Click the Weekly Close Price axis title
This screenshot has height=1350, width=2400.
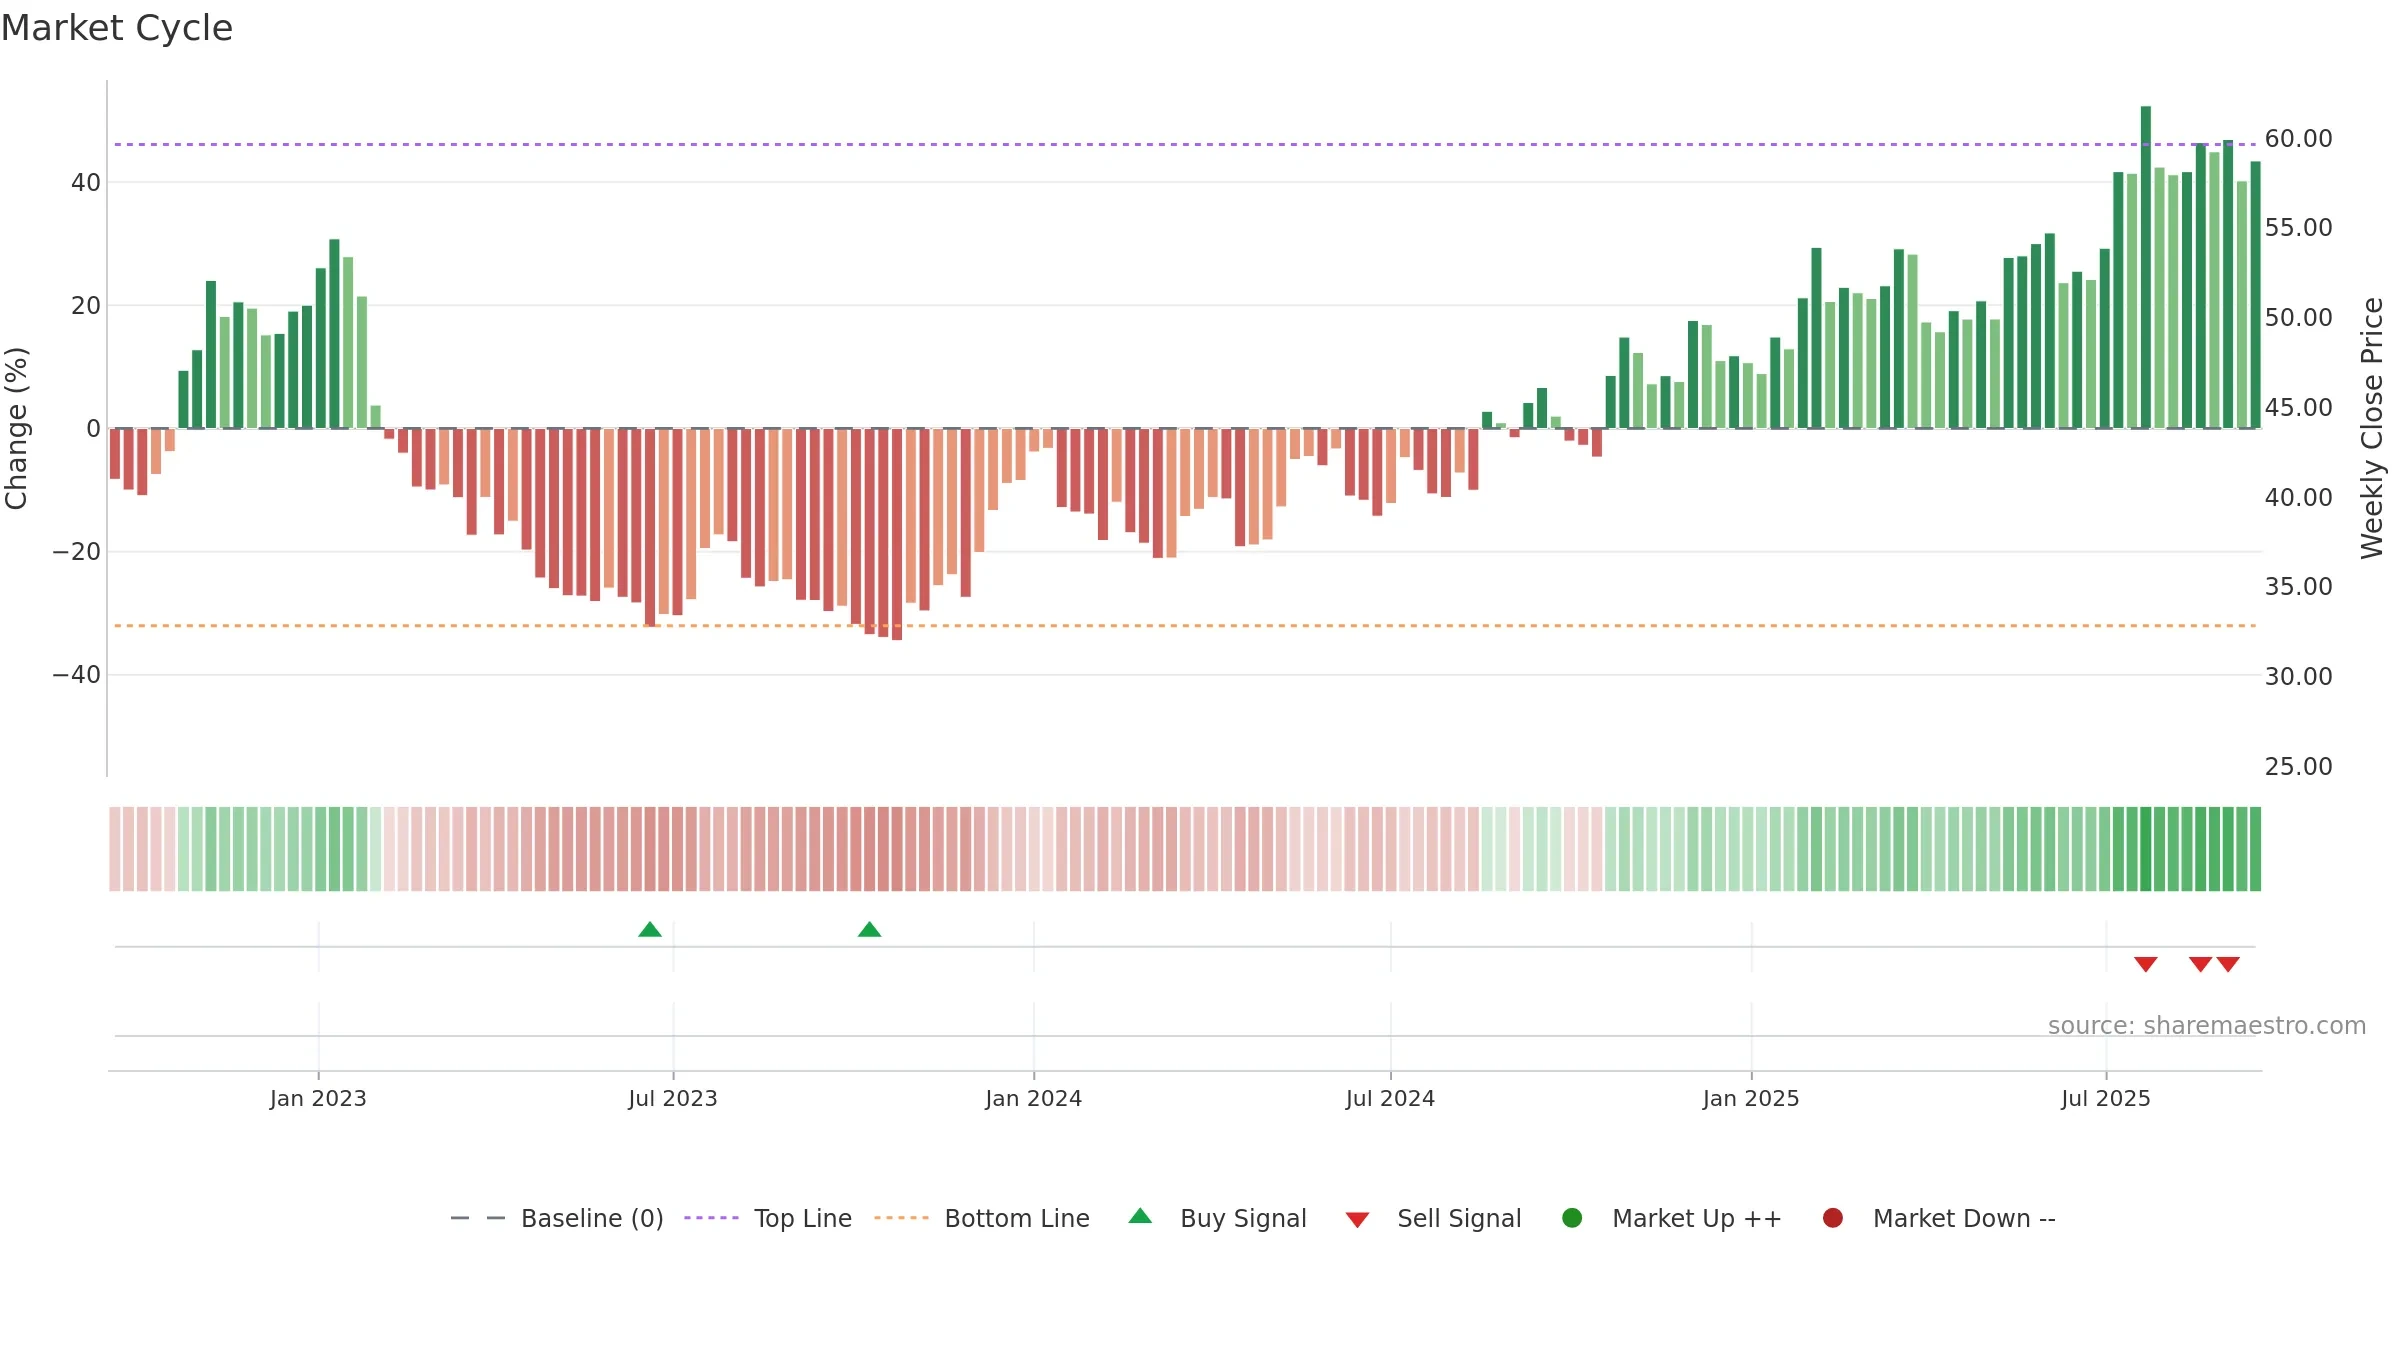(x=2372, y=428)
